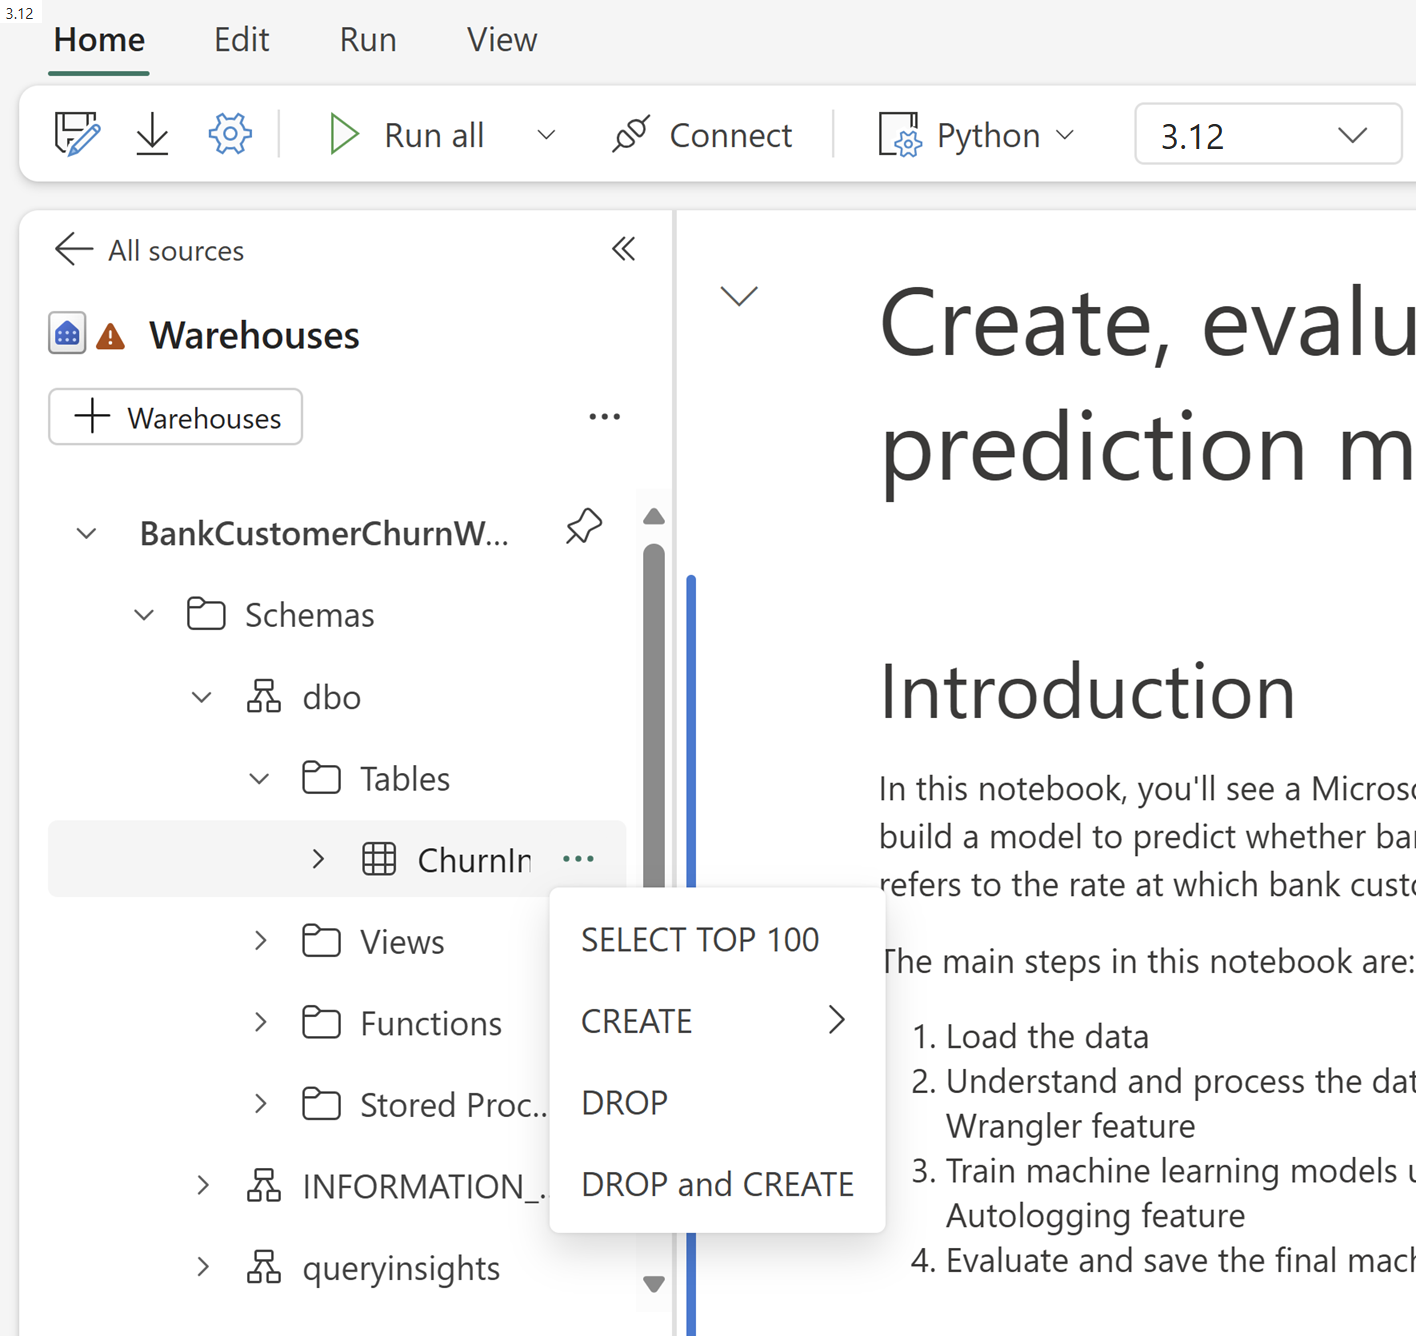
Task: Click the explorer scrollbar down arrow
Action: 654,1284
